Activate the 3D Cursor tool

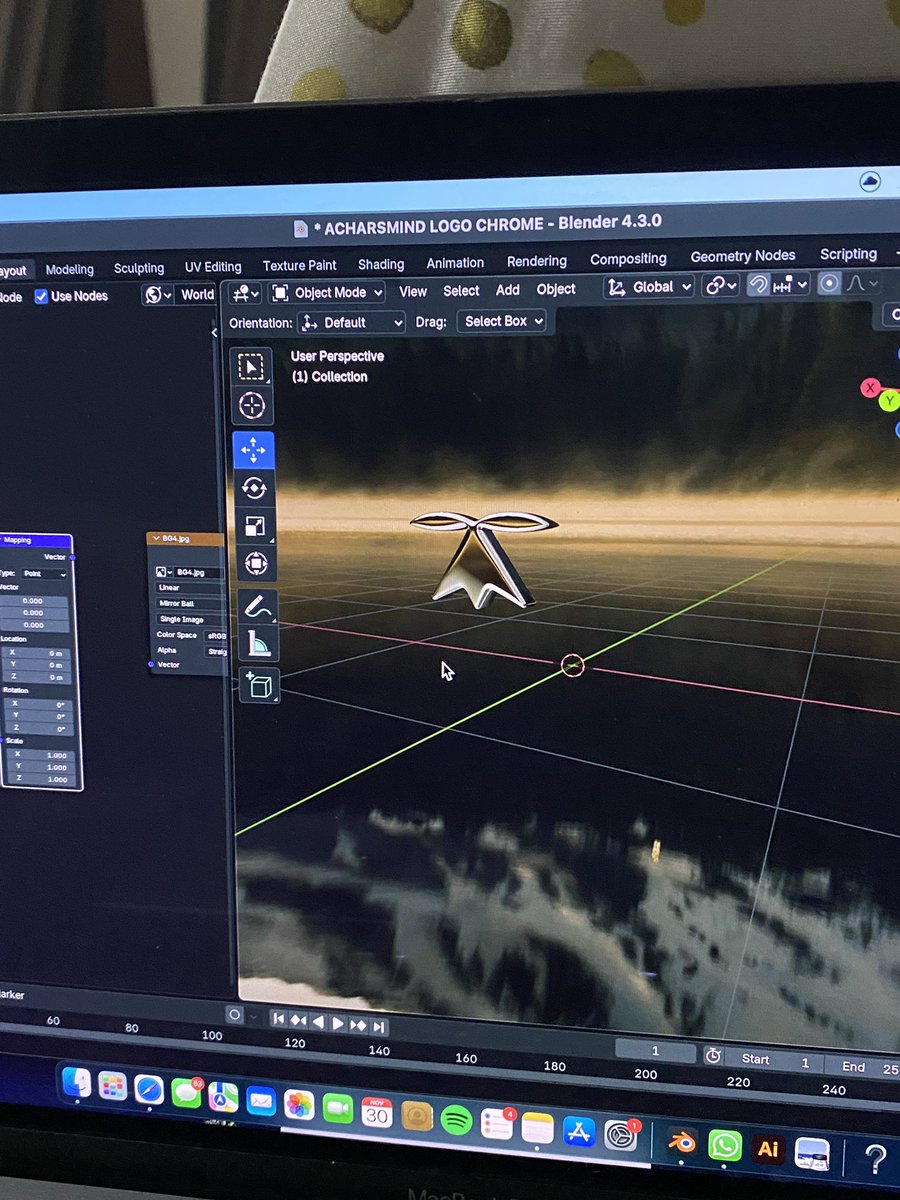pyautogui.click(x=252, y=406)
